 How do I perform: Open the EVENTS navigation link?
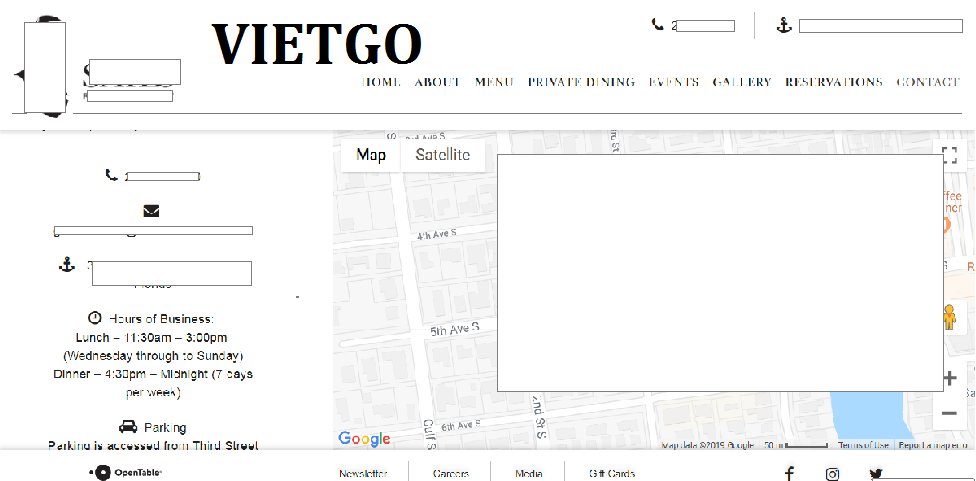[x=674, y=82]
